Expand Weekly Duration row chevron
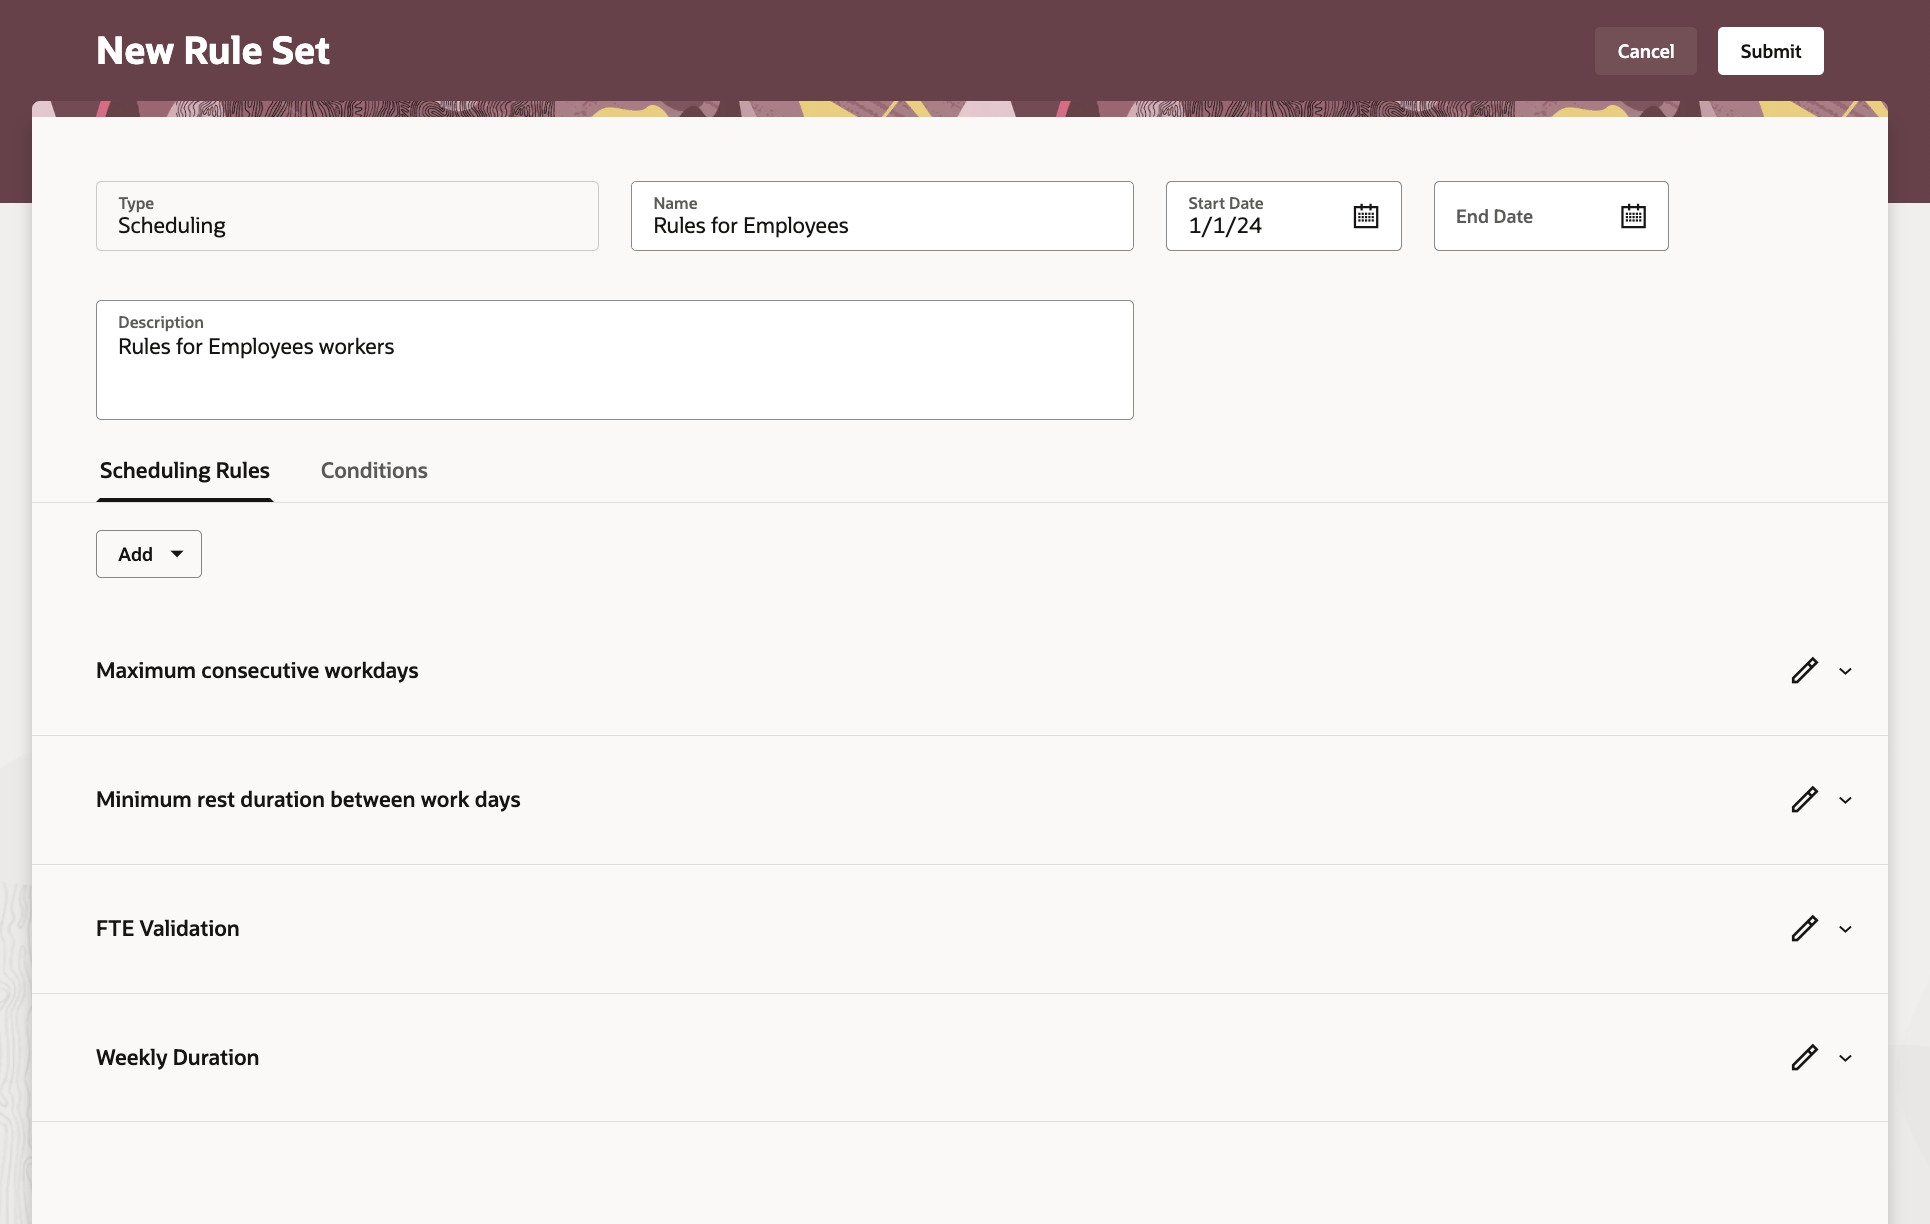This screenshot has width=1930, height=1224. coord(1845,1058)
